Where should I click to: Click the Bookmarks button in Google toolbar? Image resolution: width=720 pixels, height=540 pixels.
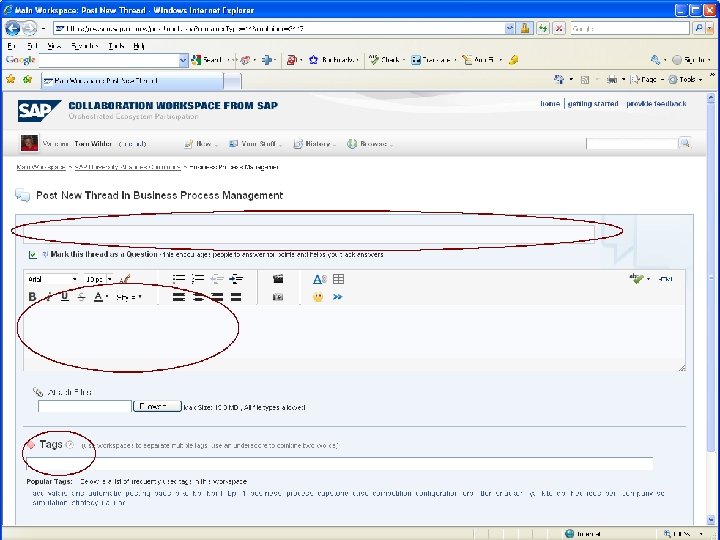click(x=333, y=60)
